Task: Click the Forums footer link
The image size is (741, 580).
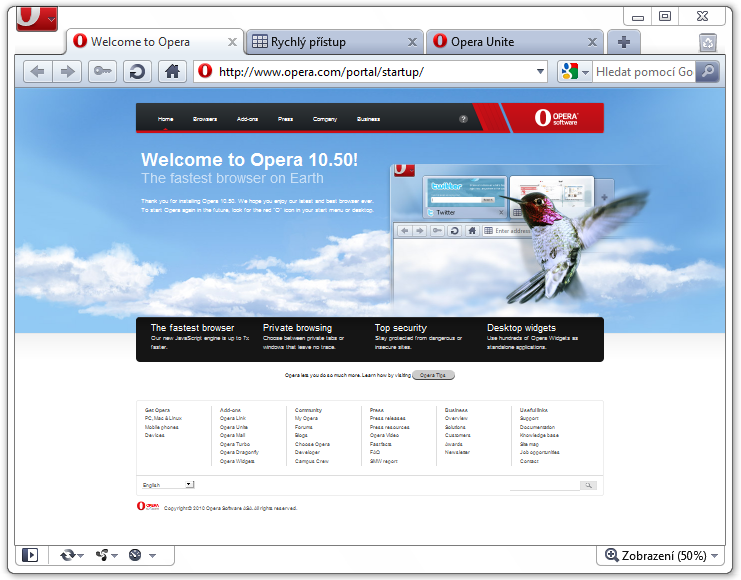Action: coord(303,427)
